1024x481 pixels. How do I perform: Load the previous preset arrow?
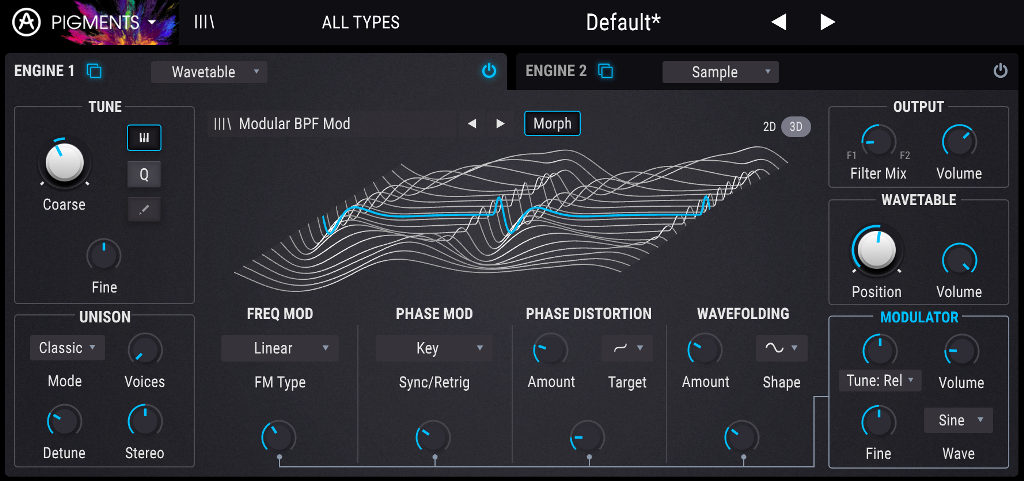(x=778, y=22)
